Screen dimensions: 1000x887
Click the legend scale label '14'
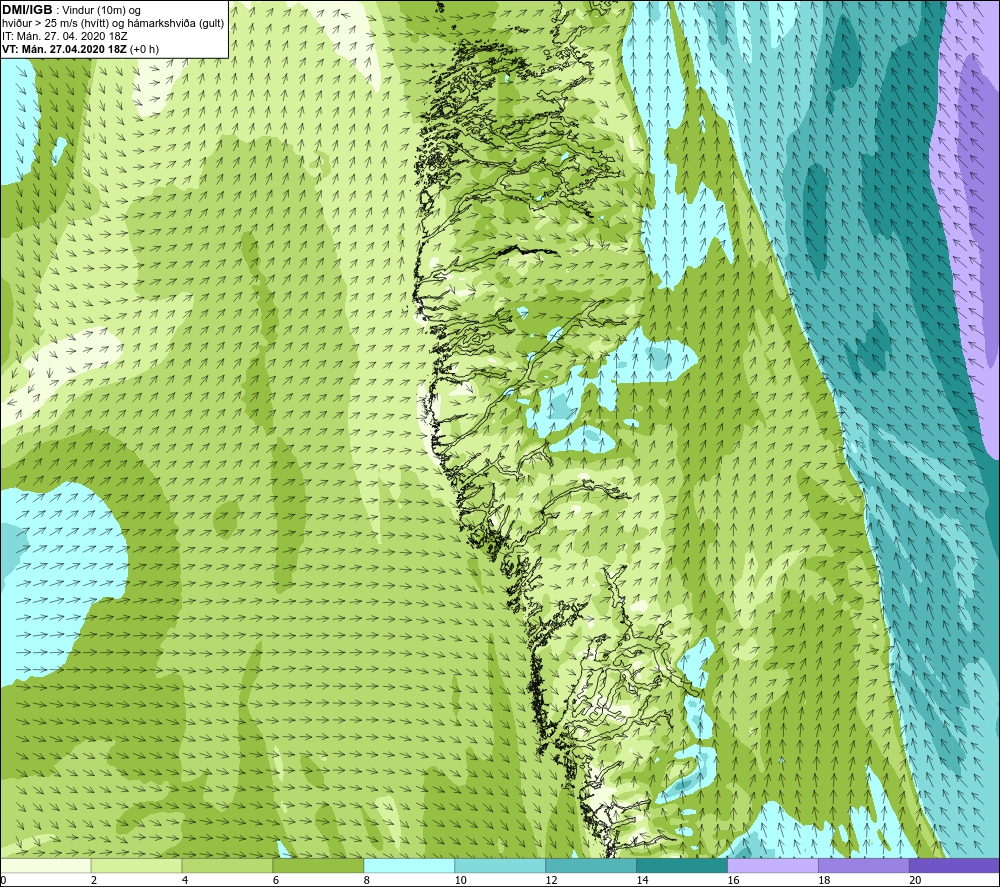(x=642, y=880)
